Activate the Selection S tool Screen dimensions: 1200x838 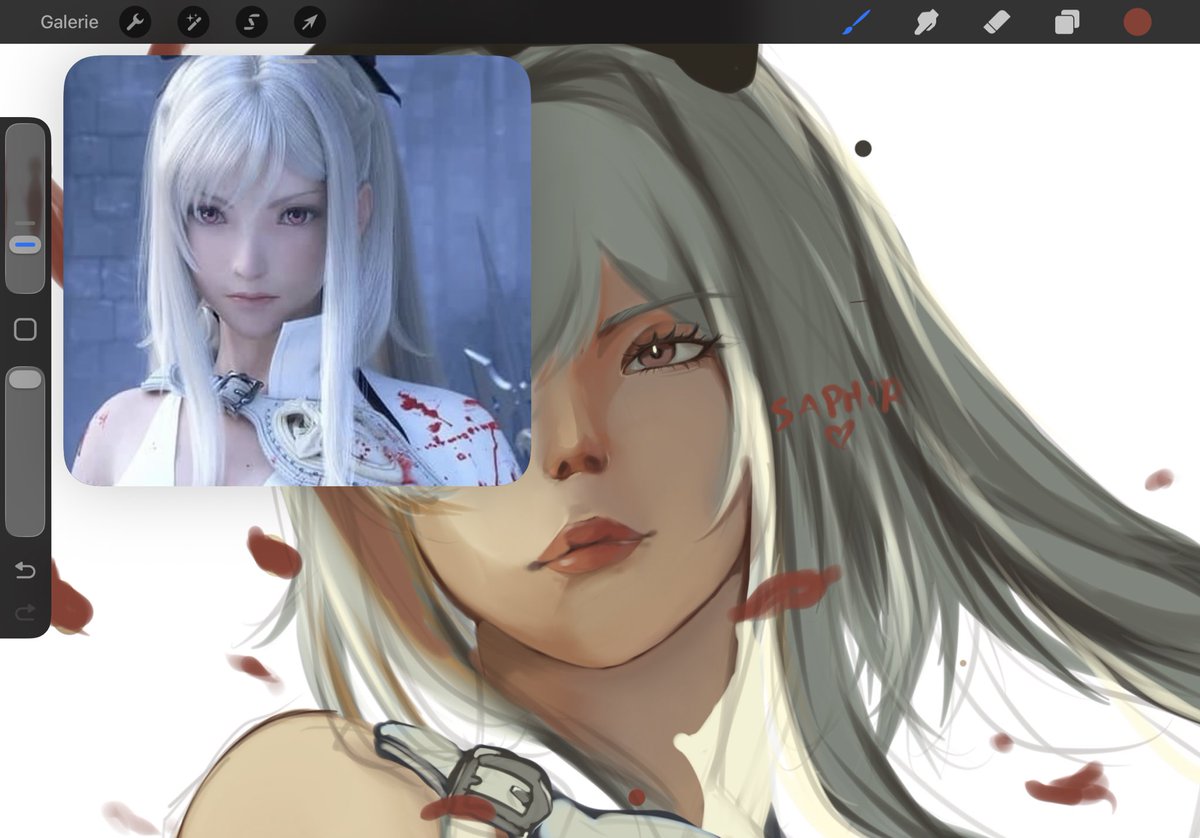pyautogui.click(x=252, y=22)
